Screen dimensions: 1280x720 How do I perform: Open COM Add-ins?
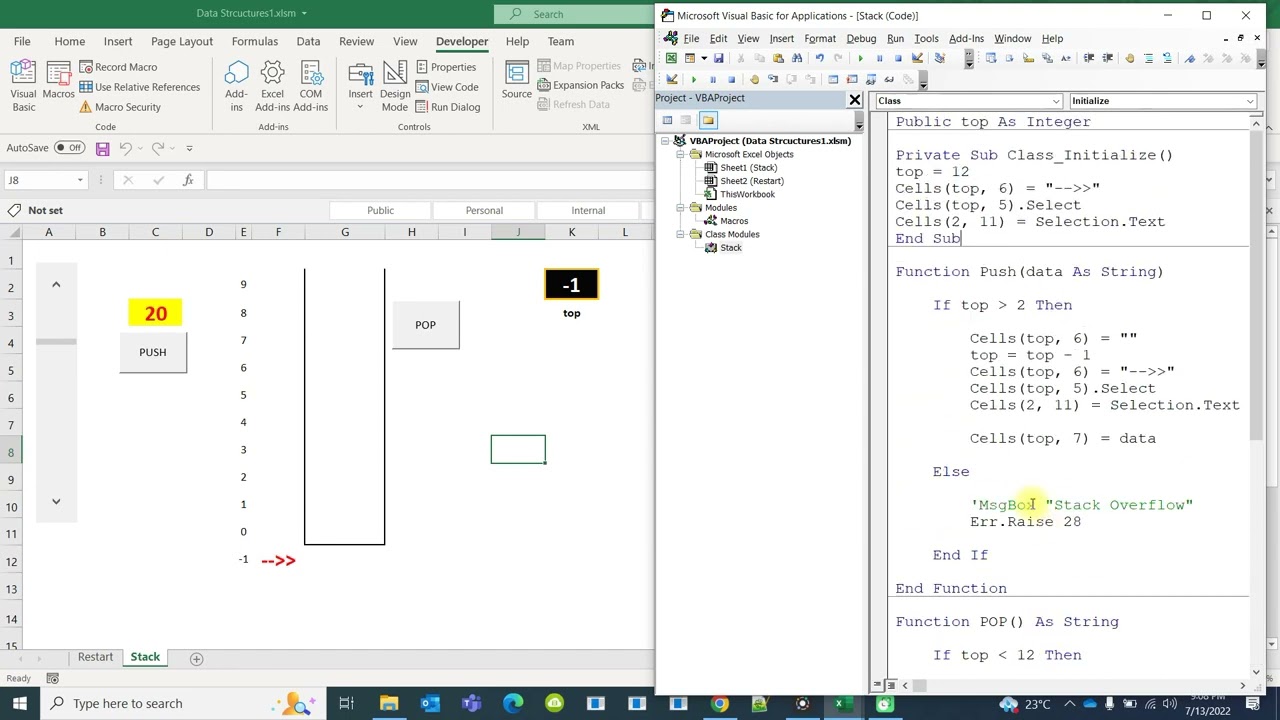pos(310,86)
